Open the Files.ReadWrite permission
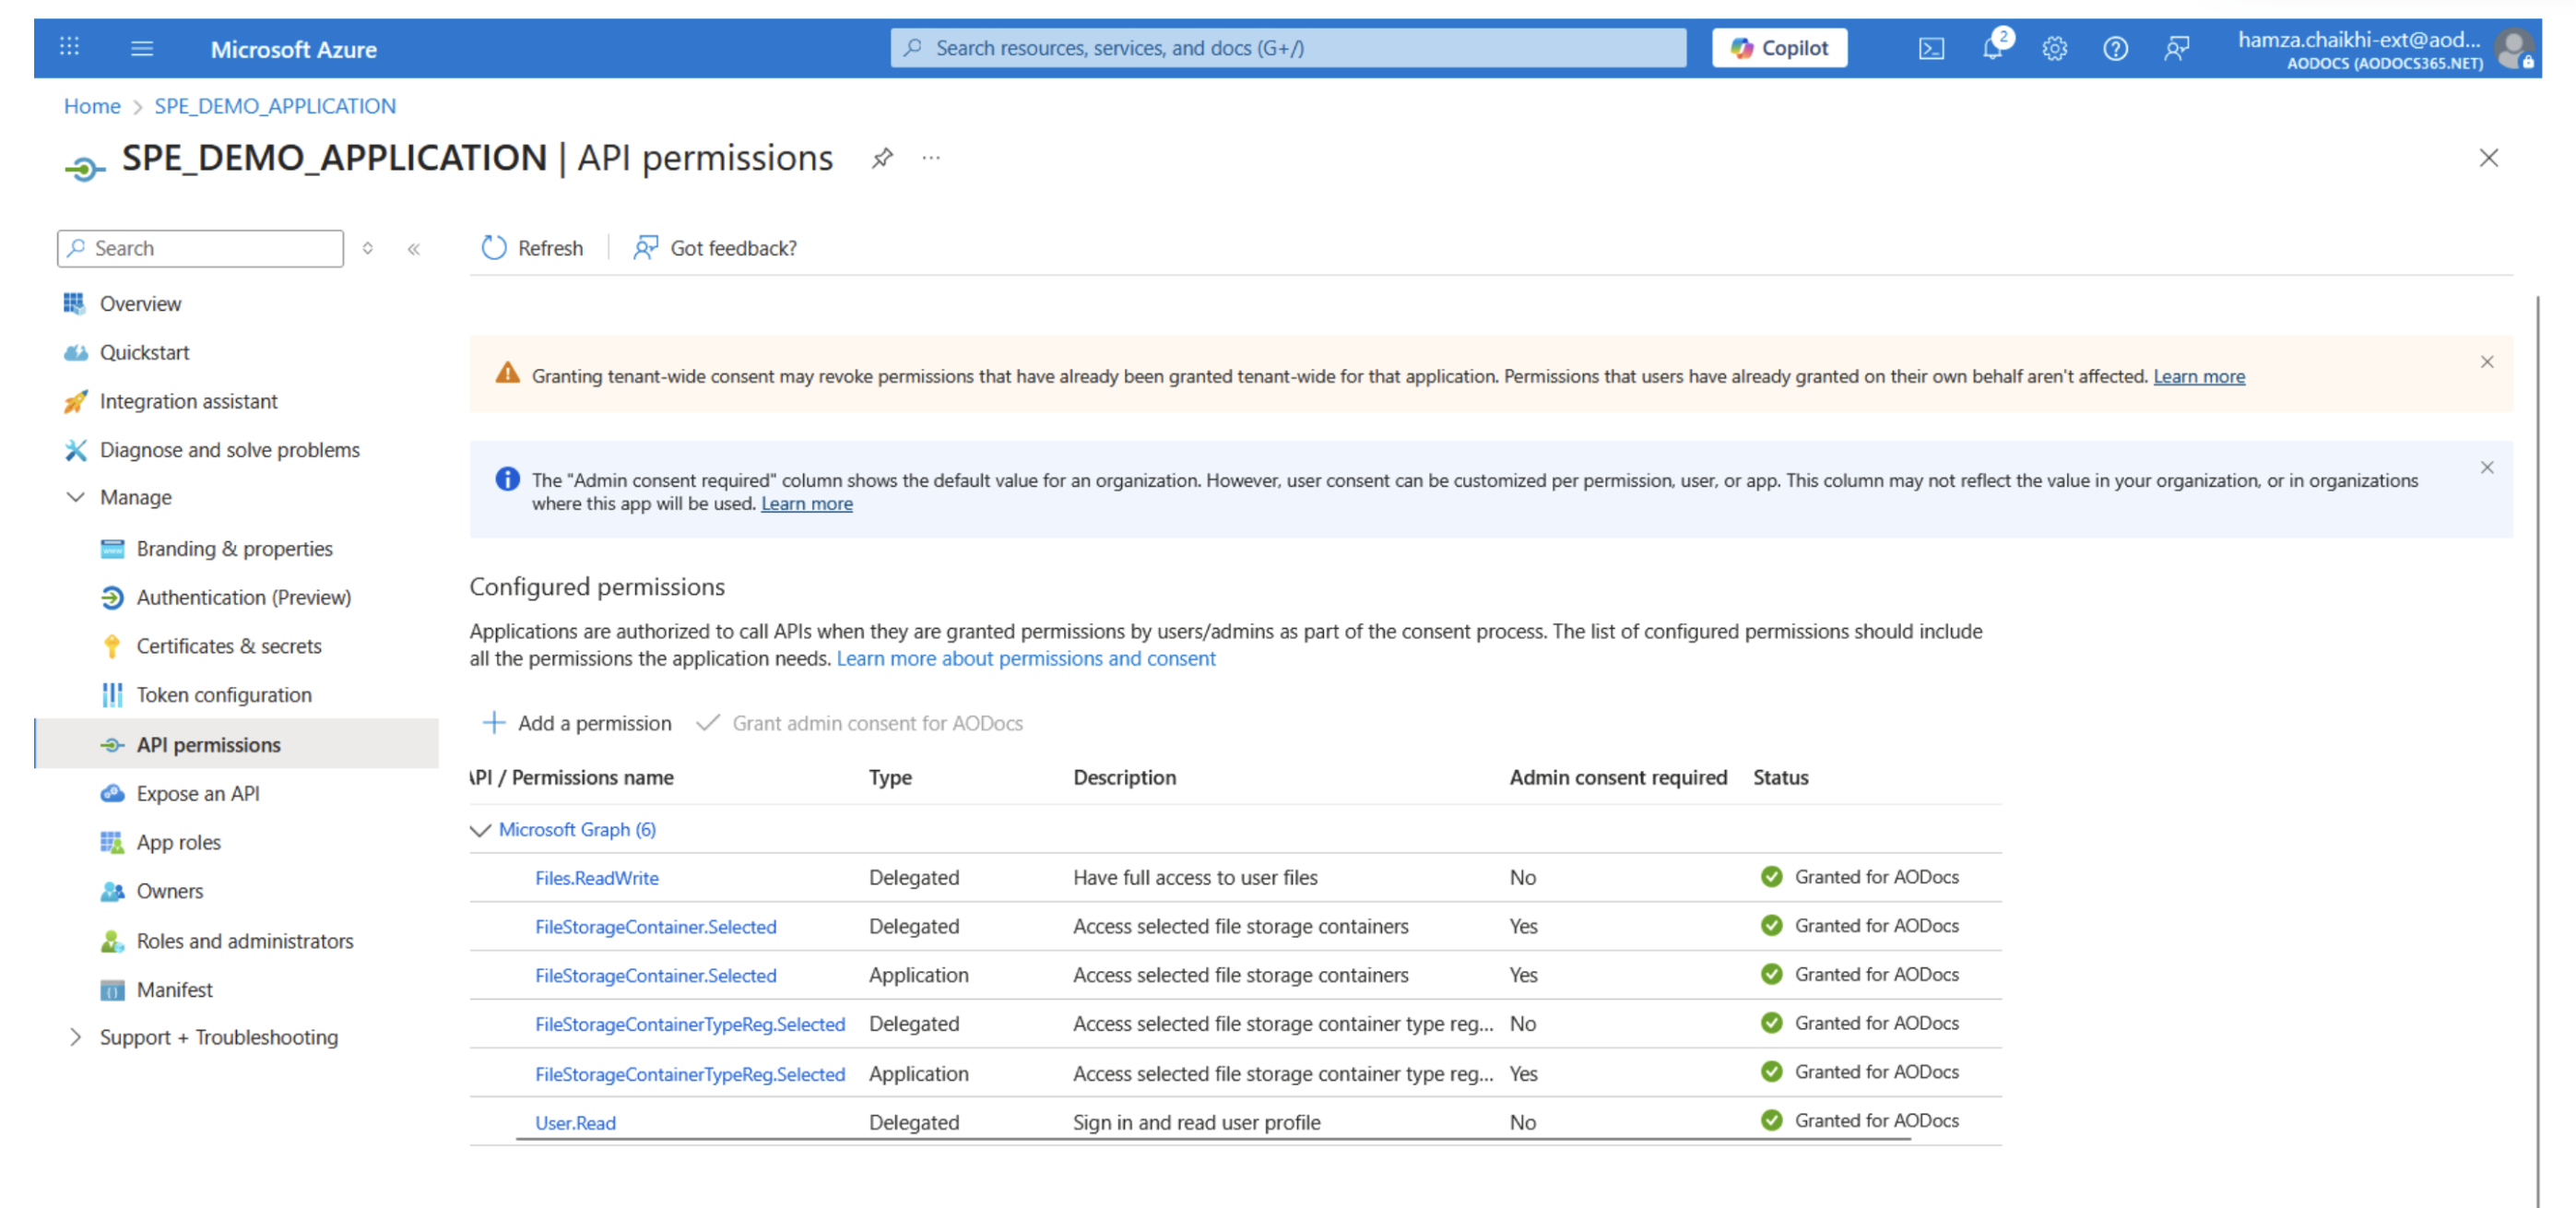2576x1208 pixels. (596, 878)
